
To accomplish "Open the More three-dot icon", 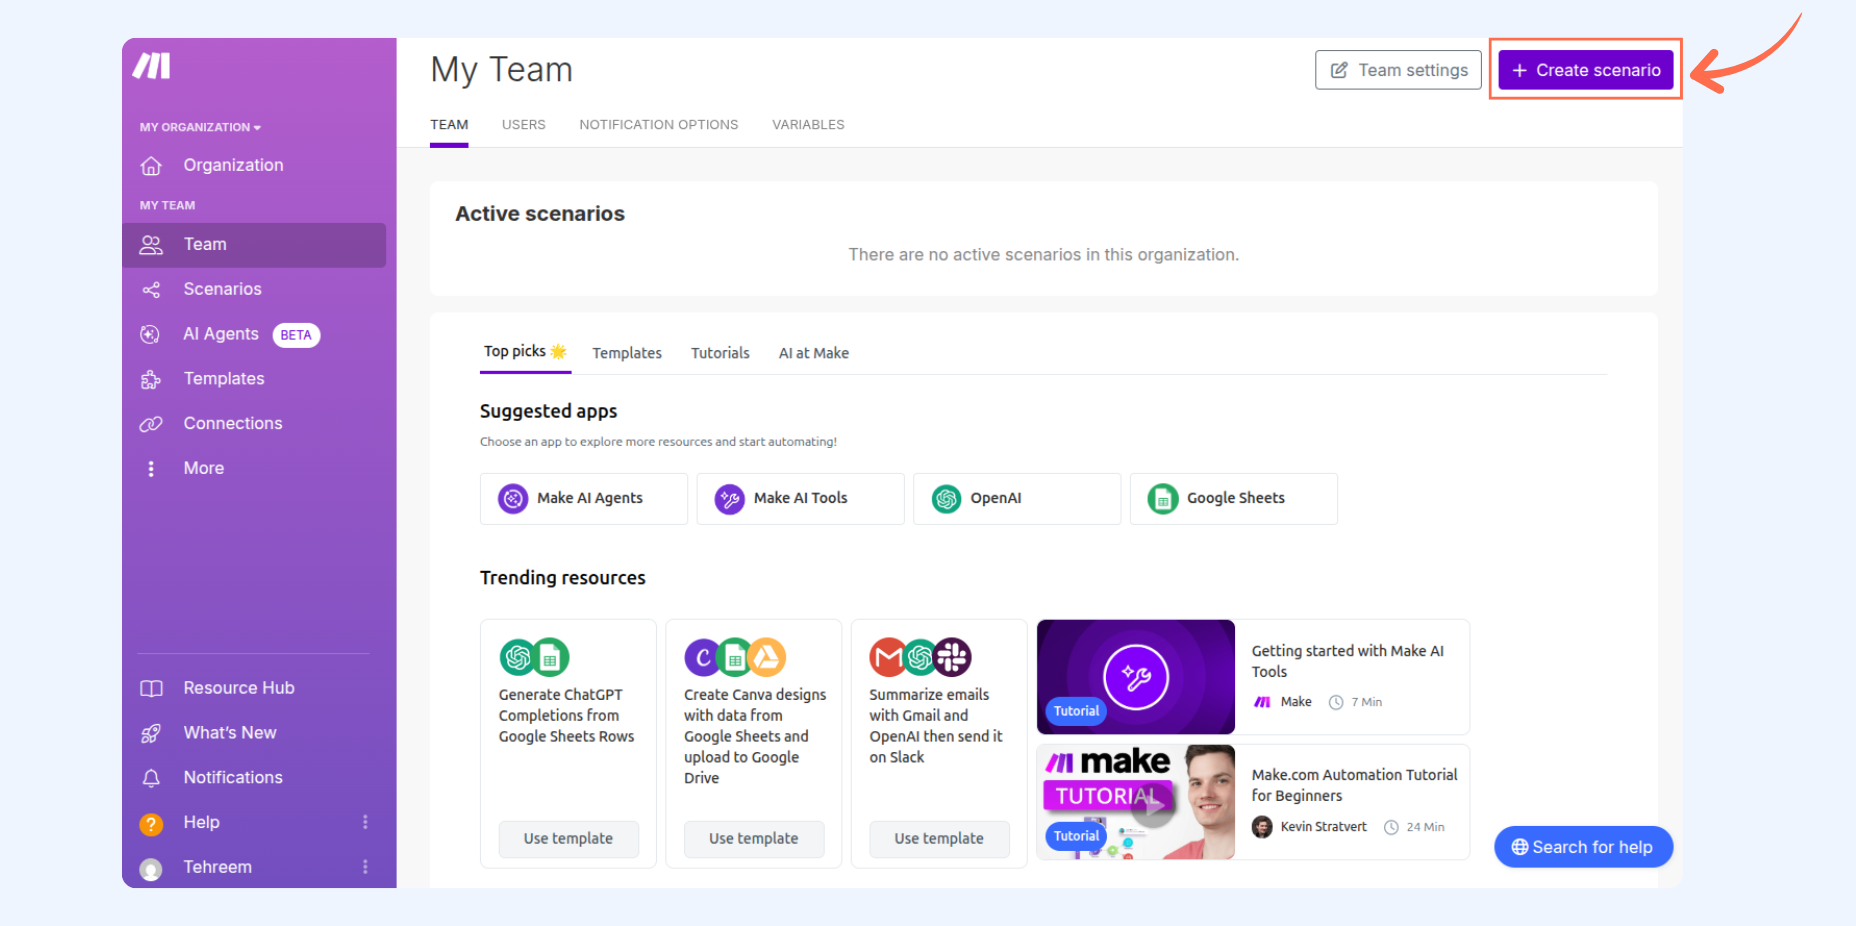I will [x=151, y=469].
